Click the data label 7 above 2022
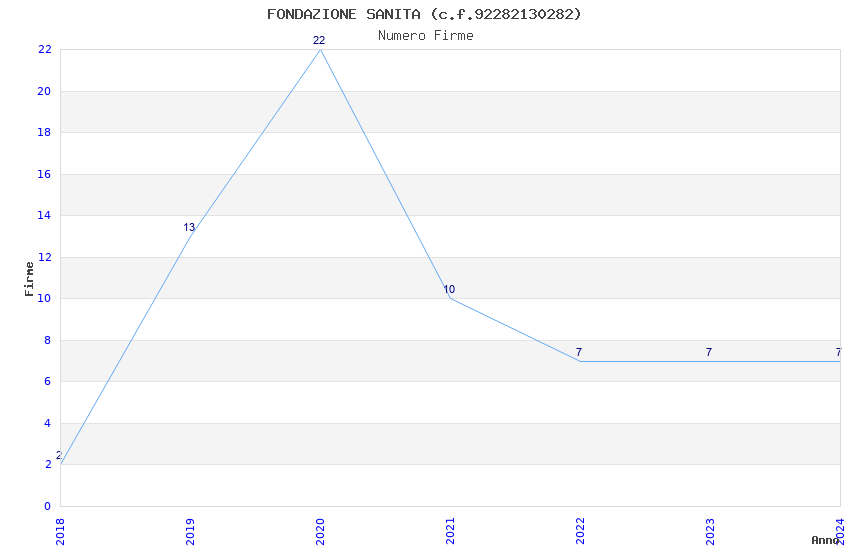The height and width of the screenshot is (550, 850). coord(579,352)
